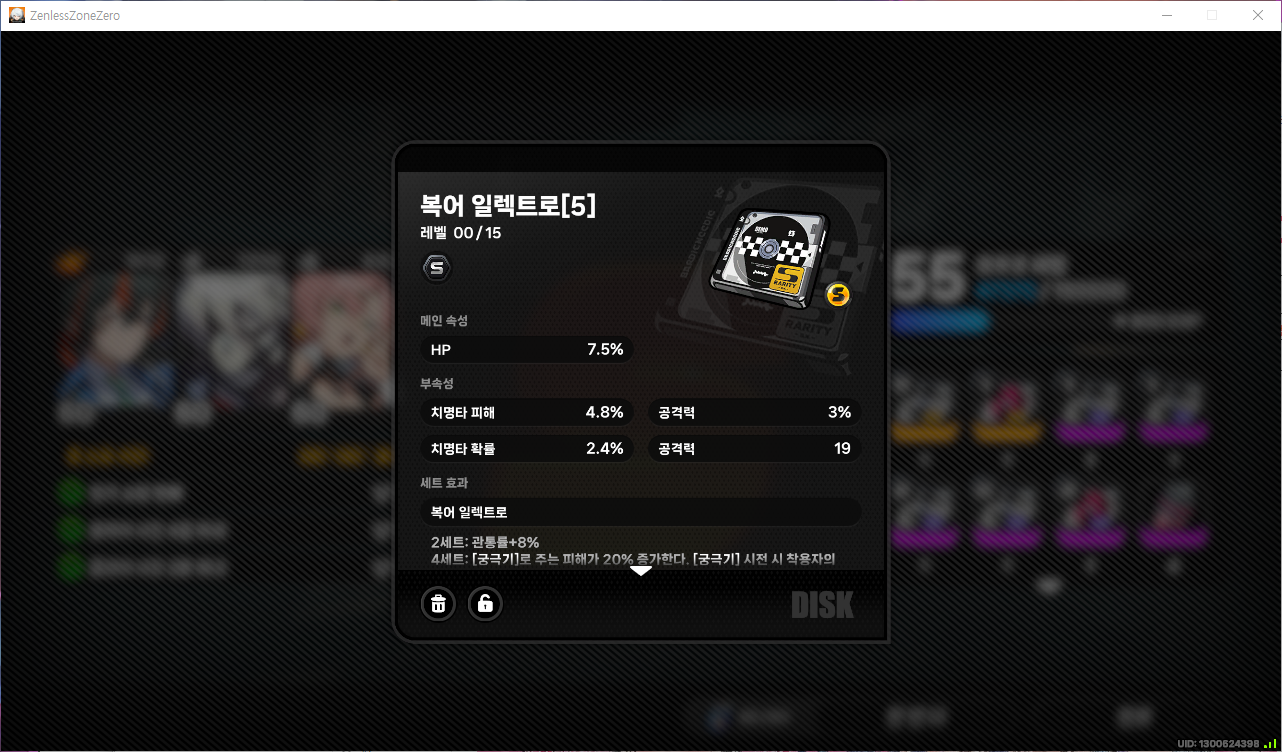The image size is (1282, 752).
Task: Click the gold S rarity coin icon
Action: (x=838, y=294)
